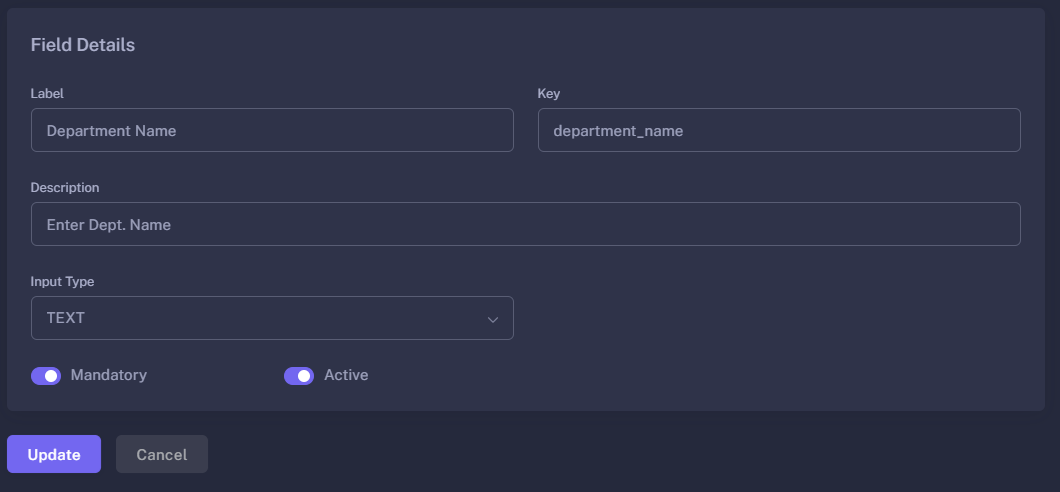
Task: Click the Field Details heading
Action: tap(83, 45)
